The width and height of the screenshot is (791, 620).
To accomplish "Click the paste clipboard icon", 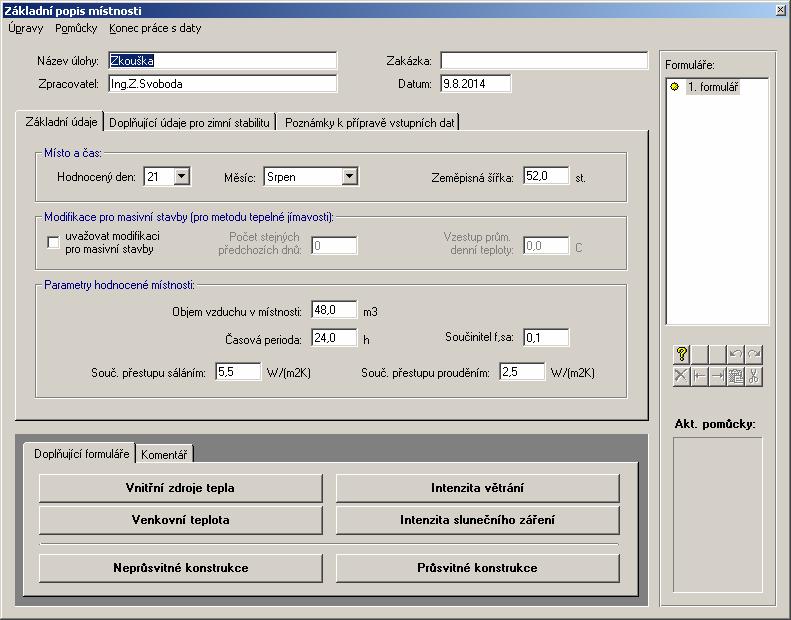I will coord(736,376).
